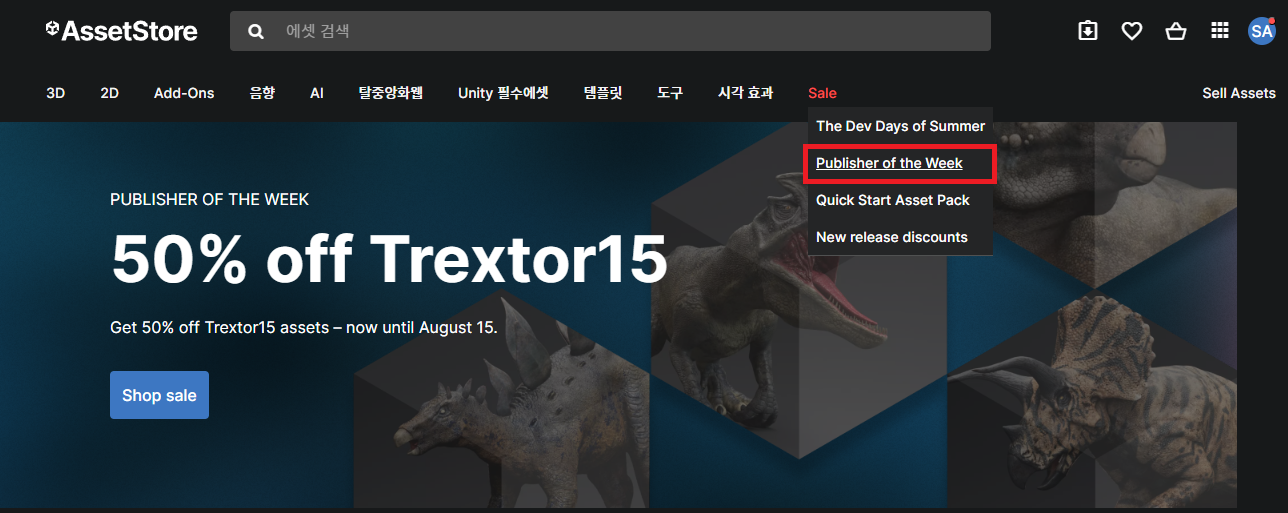Open the Unity 필수에셋 menu
Screen dimensions: 1288x513
(x=504, y=93)
